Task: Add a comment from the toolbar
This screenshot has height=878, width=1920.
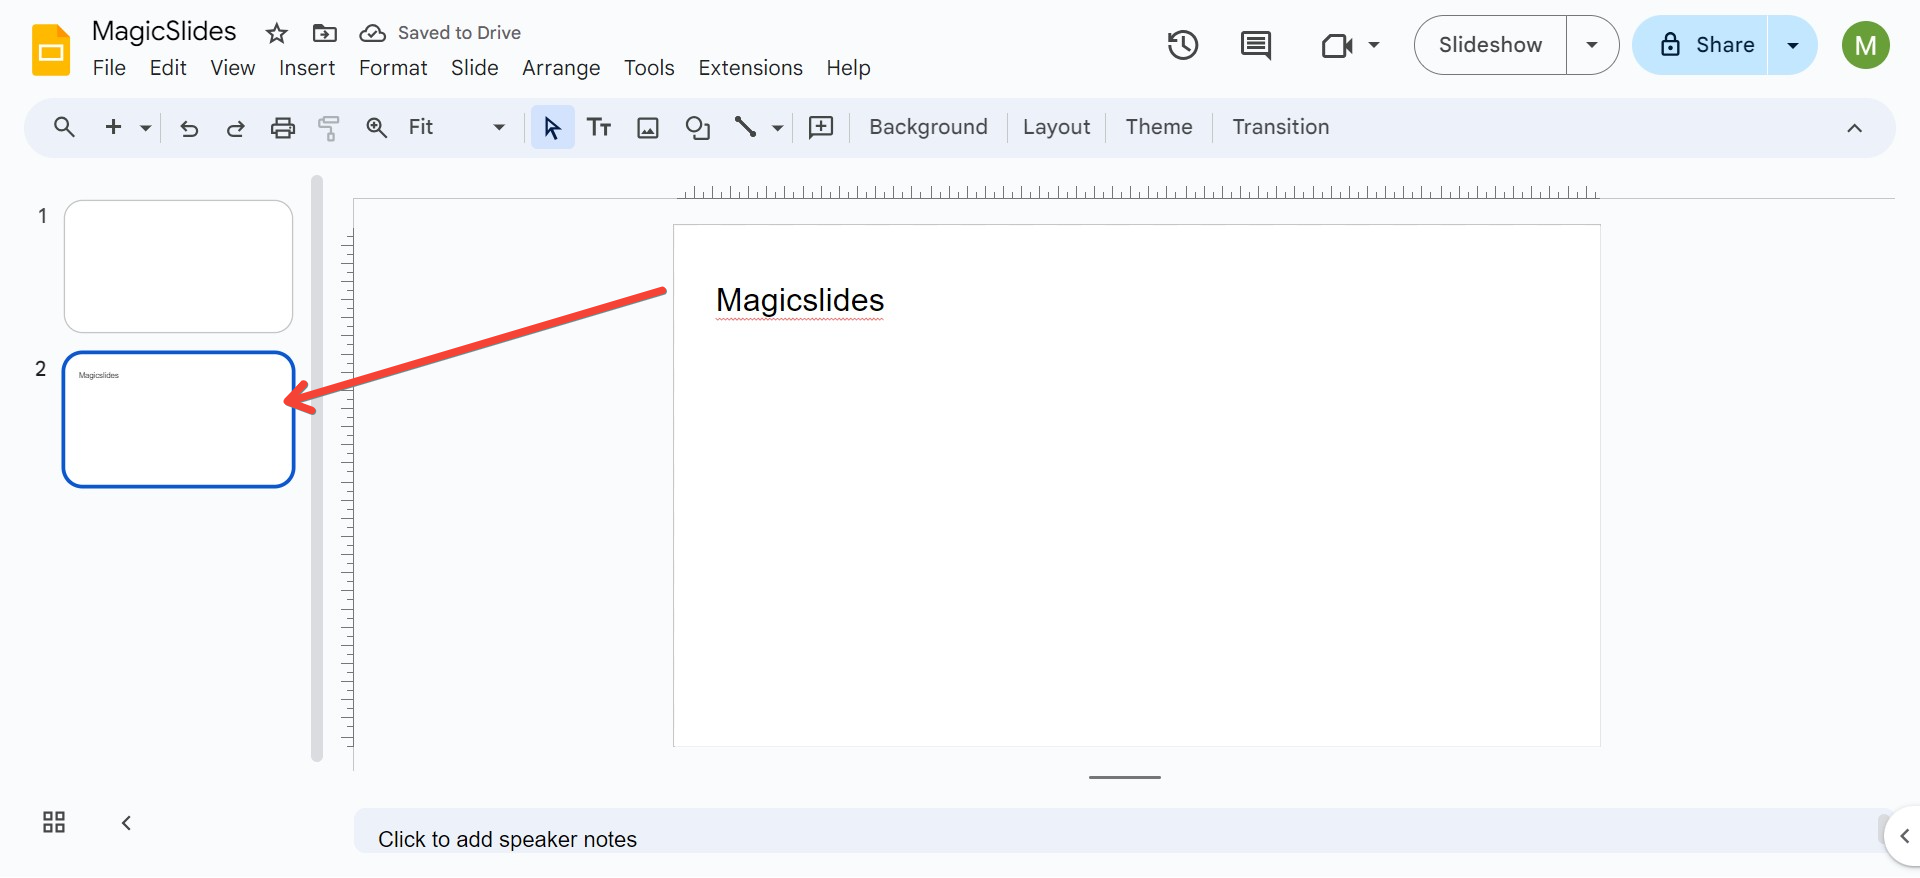Action: tap(821, 127)
